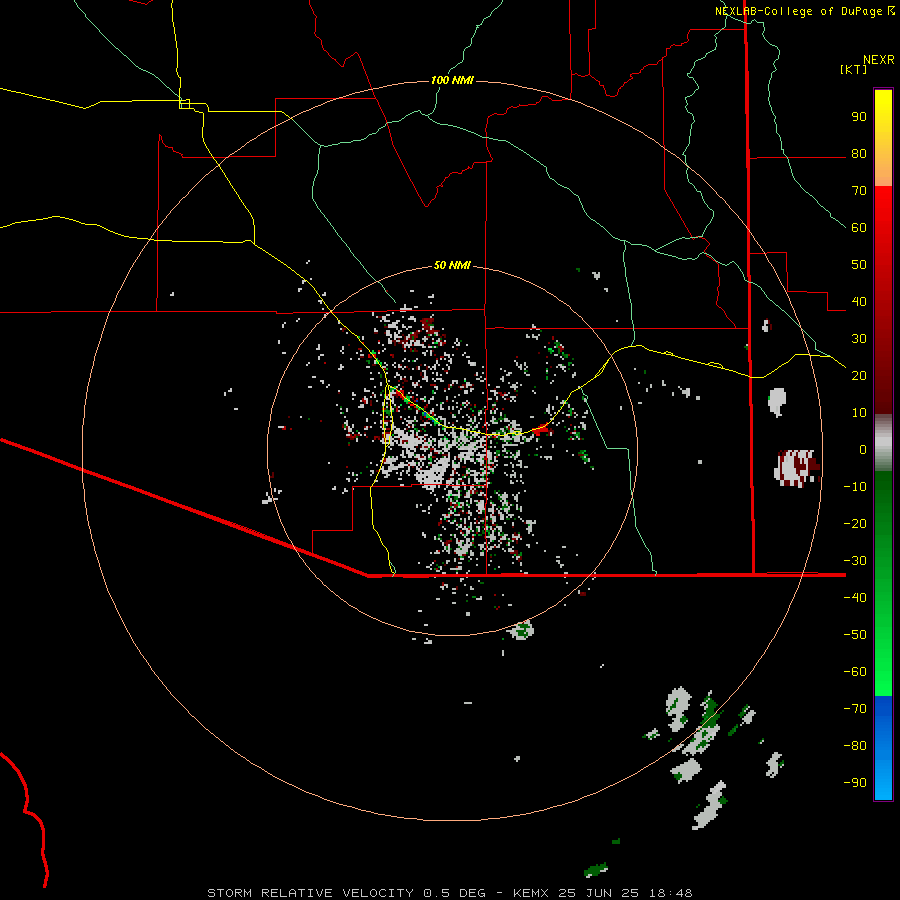Viewport: 900px width, 900px height.
Task: Click the 0 scale value
Action: tap(863, 450)
